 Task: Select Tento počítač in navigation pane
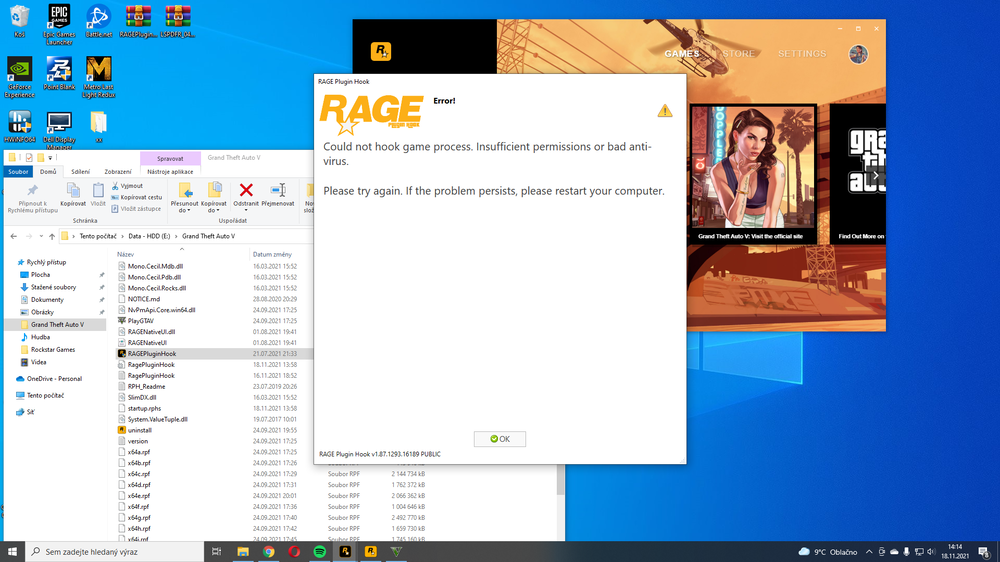[x=45, y=396]
